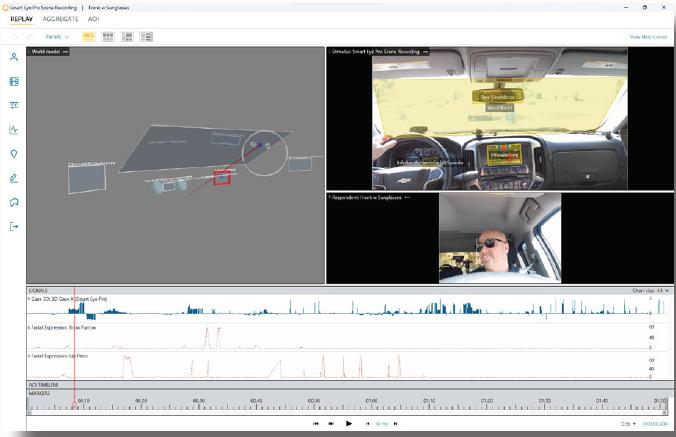Open the World model panel options menu

point(66,52)
